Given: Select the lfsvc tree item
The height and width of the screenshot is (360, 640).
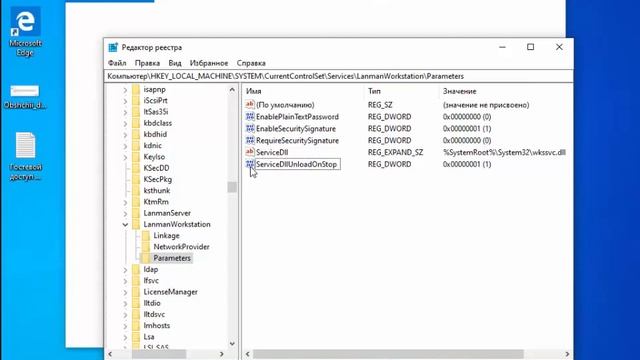Looking at the screenshot, I should tap(151, 281).
